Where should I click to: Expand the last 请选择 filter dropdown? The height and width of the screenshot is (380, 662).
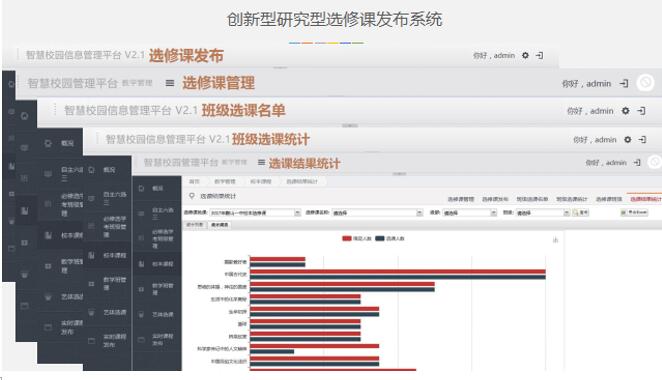point(543,213)
